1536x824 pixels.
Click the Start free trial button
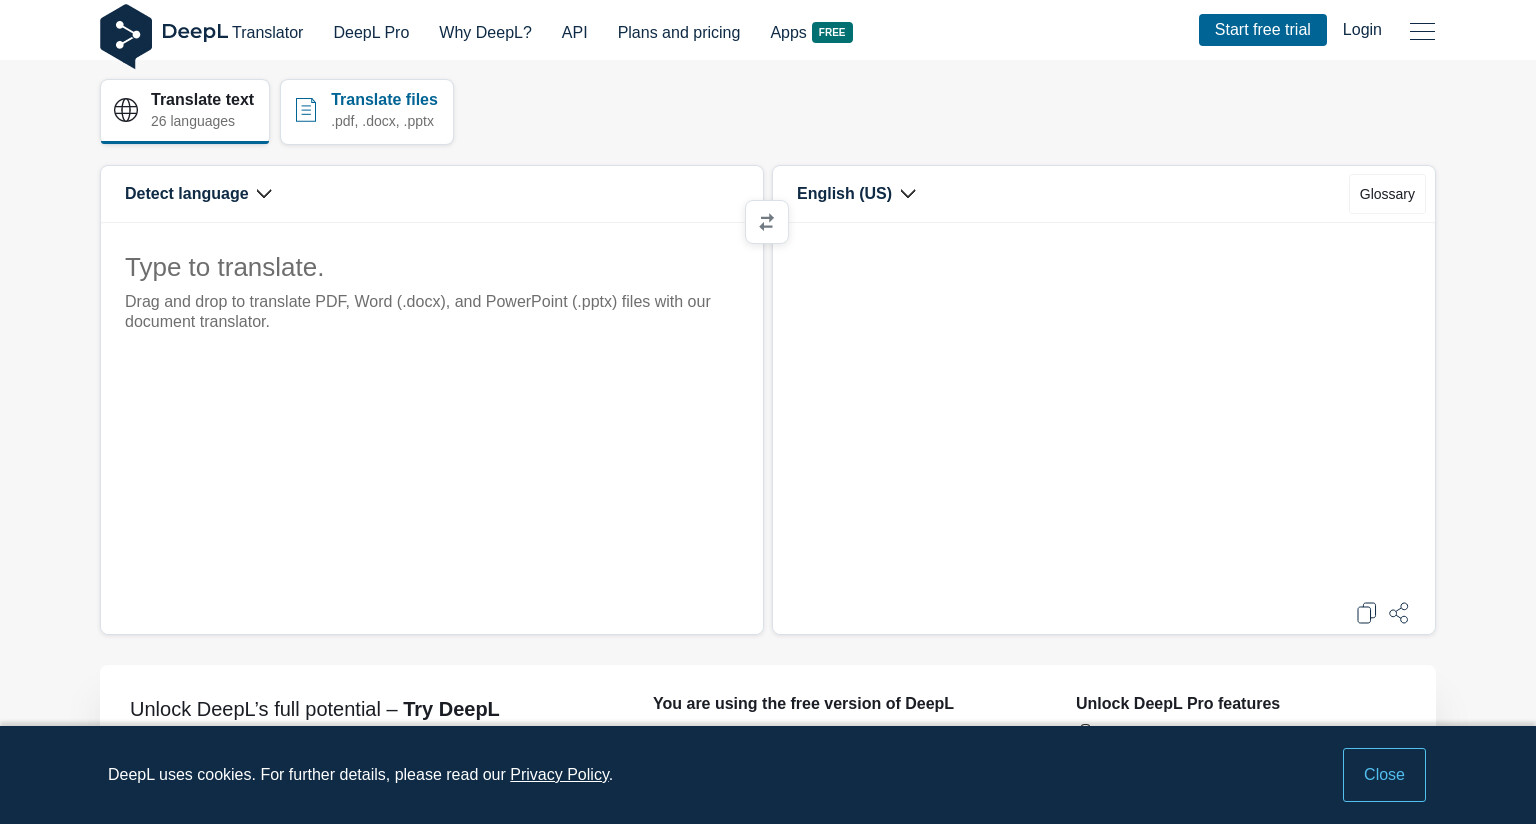click(x=1263, y=30)
